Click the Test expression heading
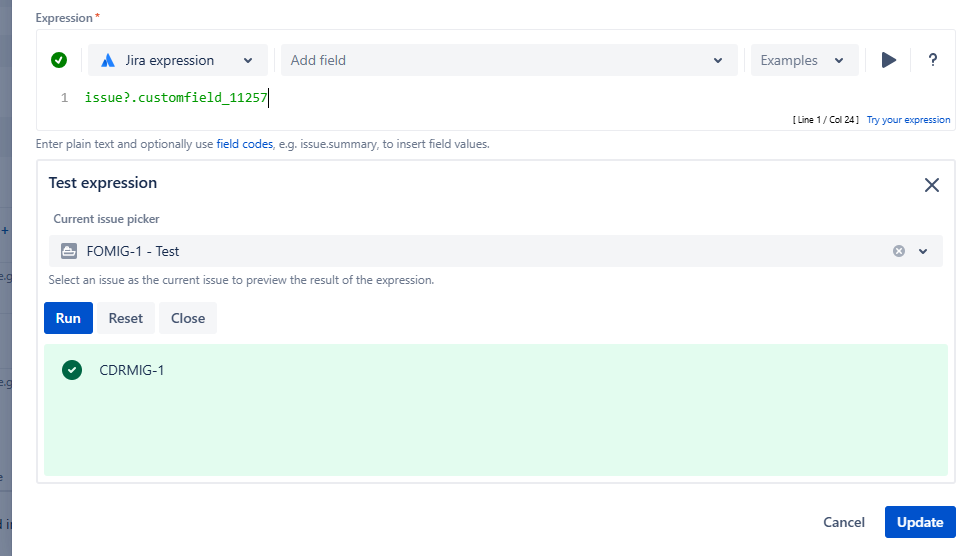The image size is (971, 556). (x=103, y=183)
